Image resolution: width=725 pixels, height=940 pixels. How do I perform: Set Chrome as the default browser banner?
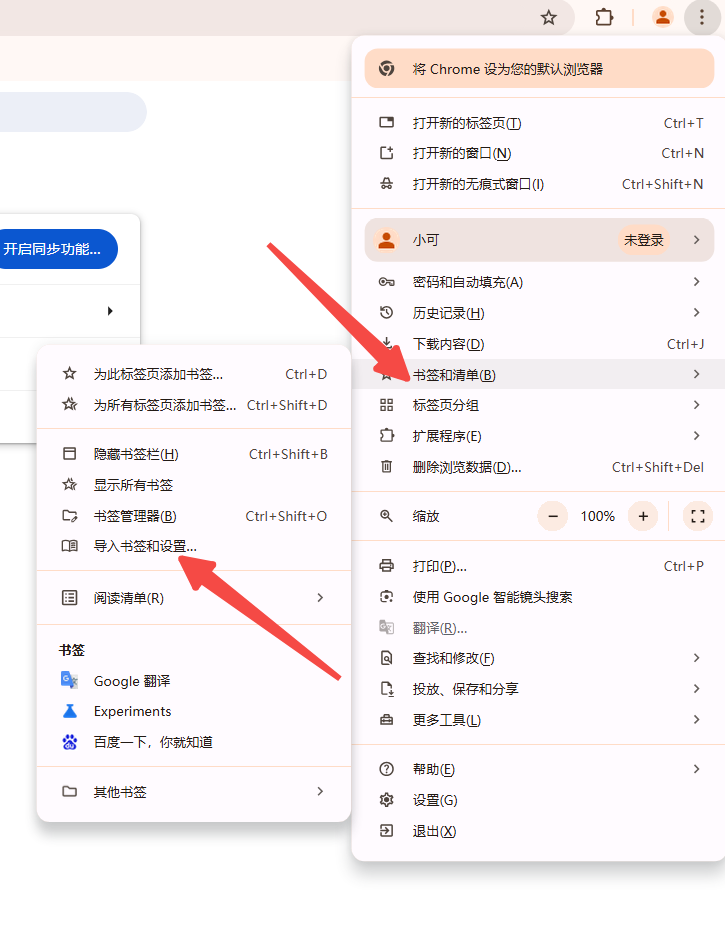pos(538,69)
